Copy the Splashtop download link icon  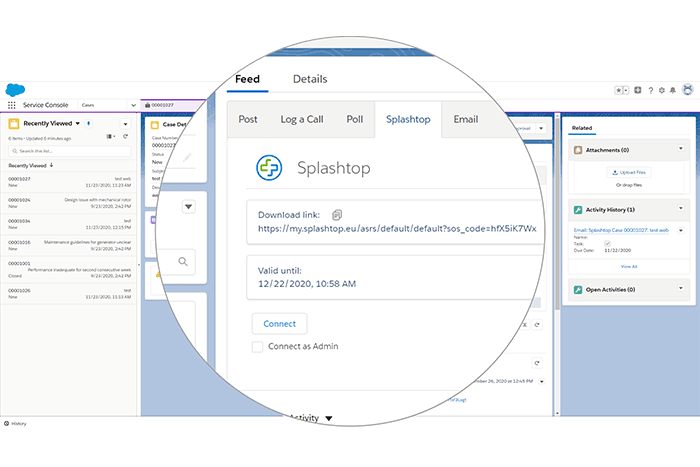pos(337,215)
